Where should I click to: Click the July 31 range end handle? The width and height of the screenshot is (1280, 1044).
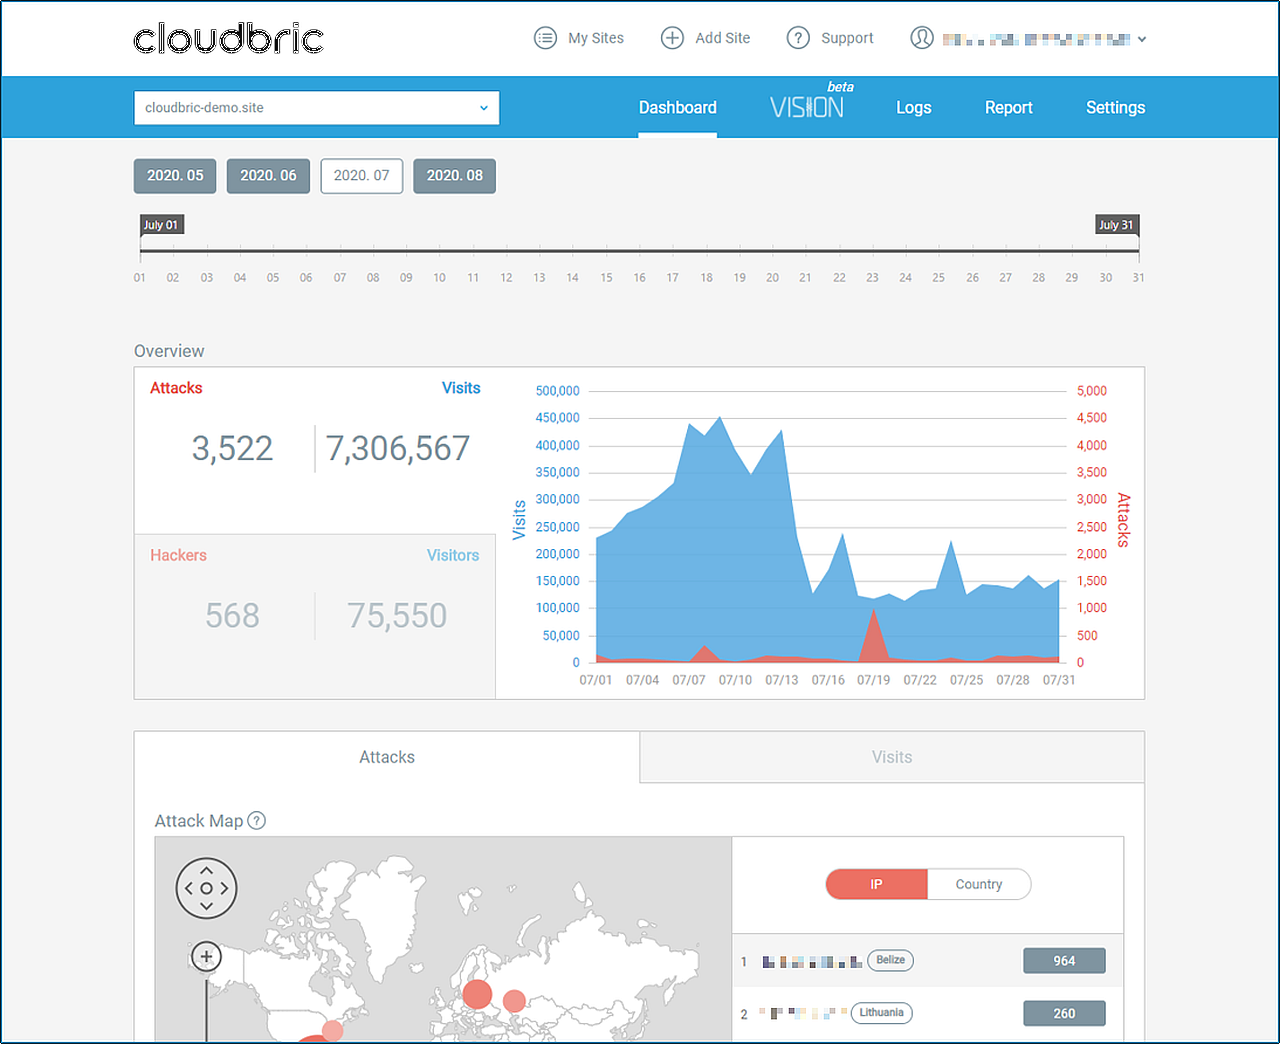(x=1117, y=225)
